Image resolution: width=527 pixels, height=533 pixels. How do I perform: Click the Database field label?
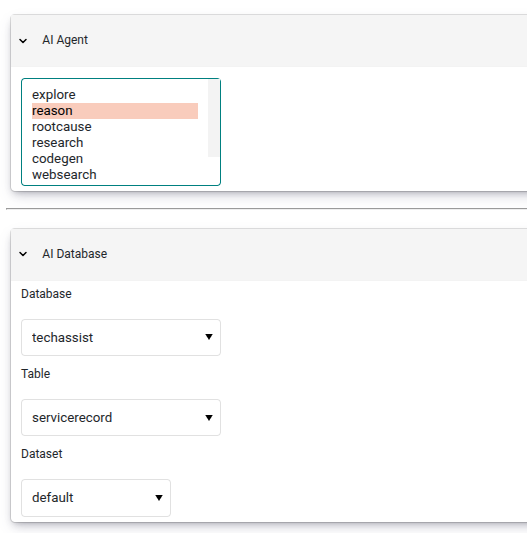click(46, 294)
